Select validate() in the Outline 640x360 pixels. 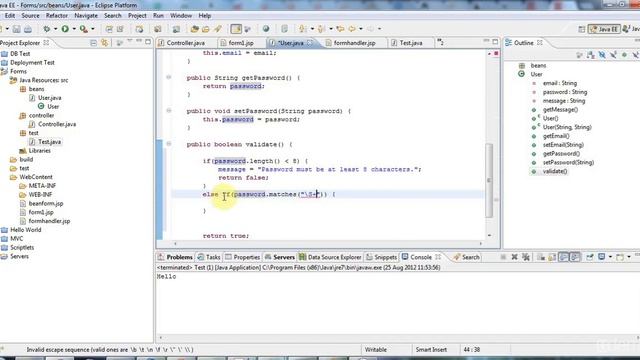click(x=555, y=171)
